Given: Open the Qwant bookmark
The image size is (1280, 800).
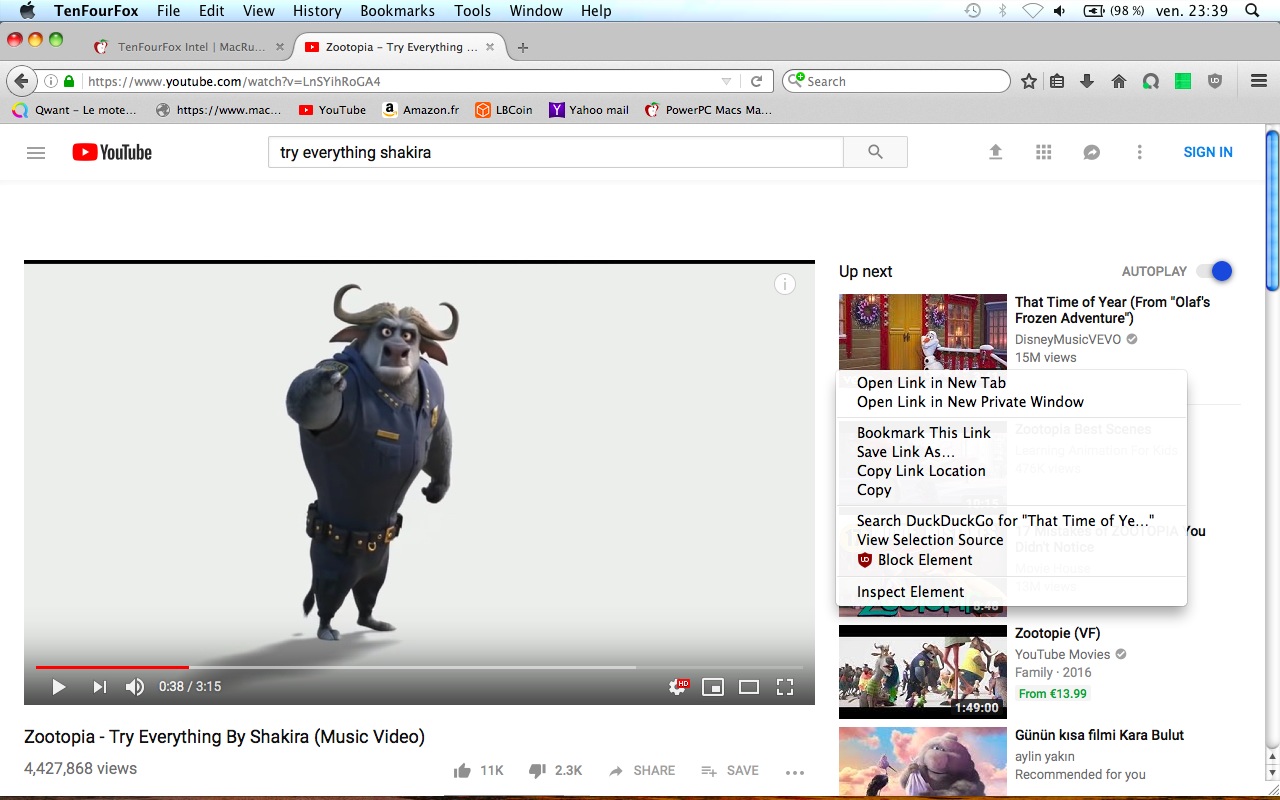Looking at the screenshot, I should [75, 110].
